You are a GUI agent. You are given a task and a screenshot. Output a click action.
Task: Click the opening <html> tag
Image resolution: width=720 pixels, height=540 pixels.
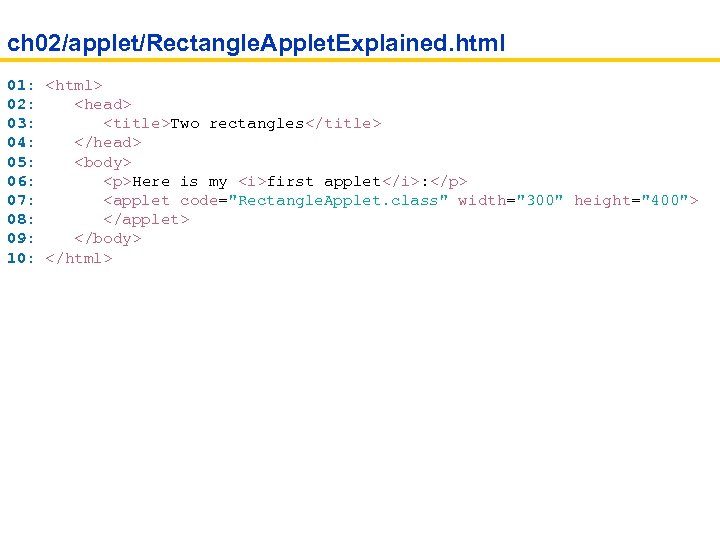(74, 85)
